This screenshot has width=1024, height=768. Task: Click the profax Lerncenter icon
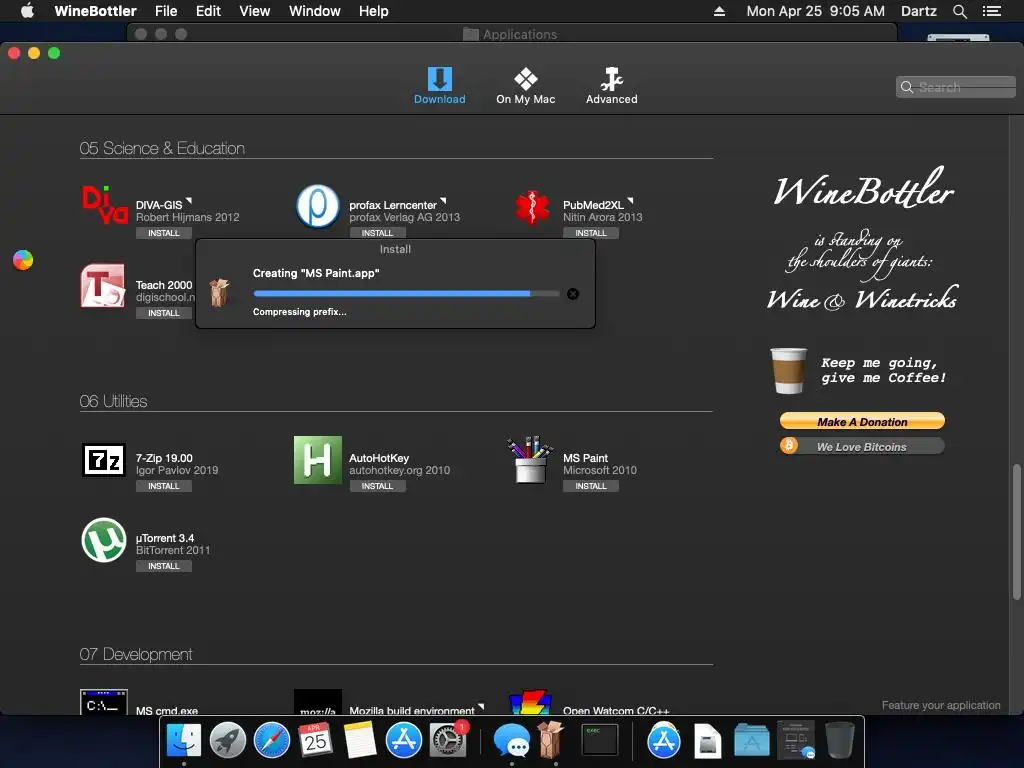pos(317,206)
